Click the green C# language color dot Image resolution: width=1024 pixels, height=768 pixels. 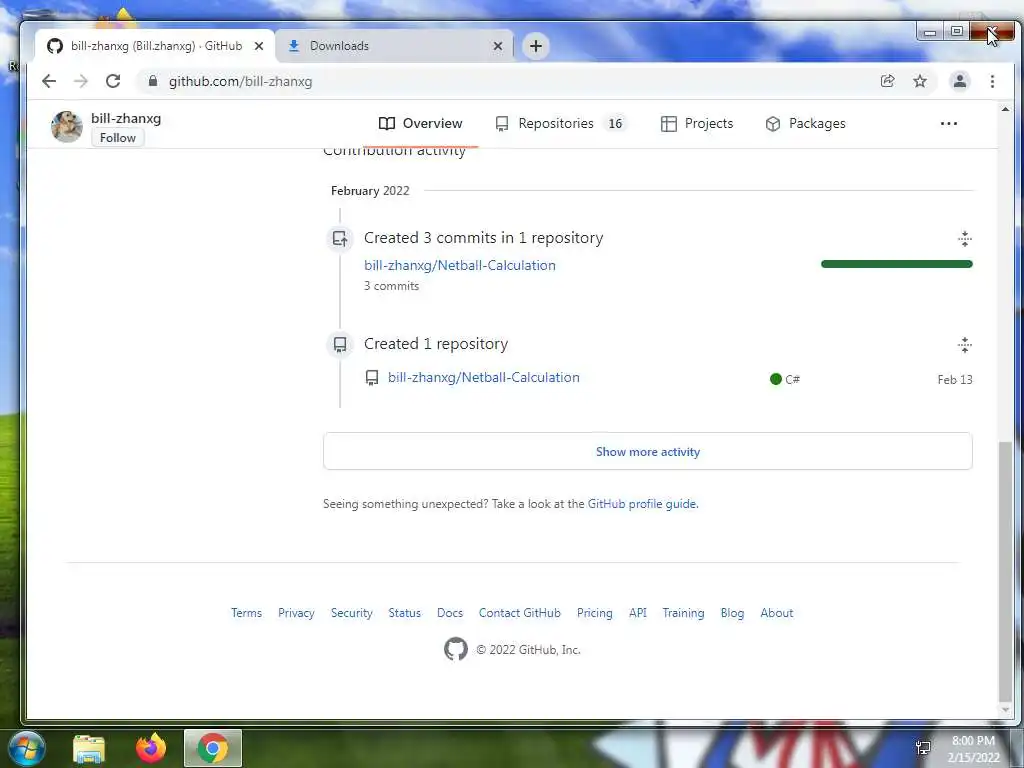pos(776,379)
